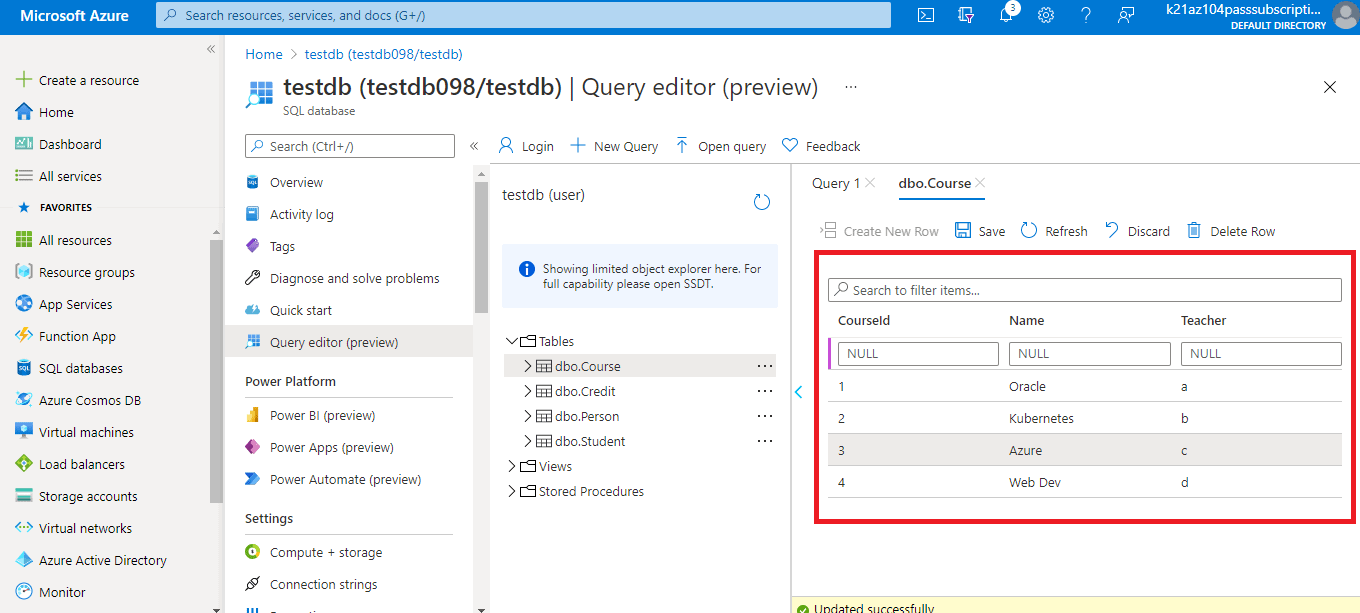Expand the dbo.Credit table node

coord(528,391)
